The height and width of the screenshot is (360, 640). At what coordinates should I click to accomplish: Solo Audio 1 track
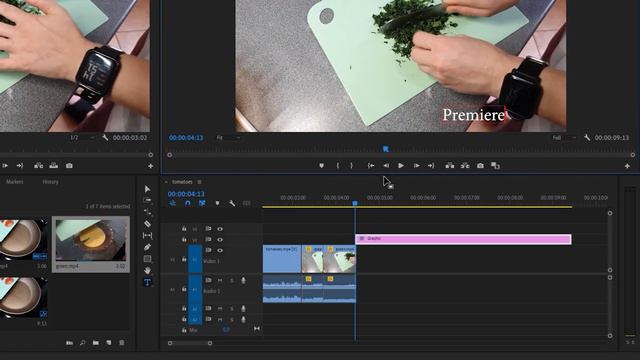pos(232,281)
